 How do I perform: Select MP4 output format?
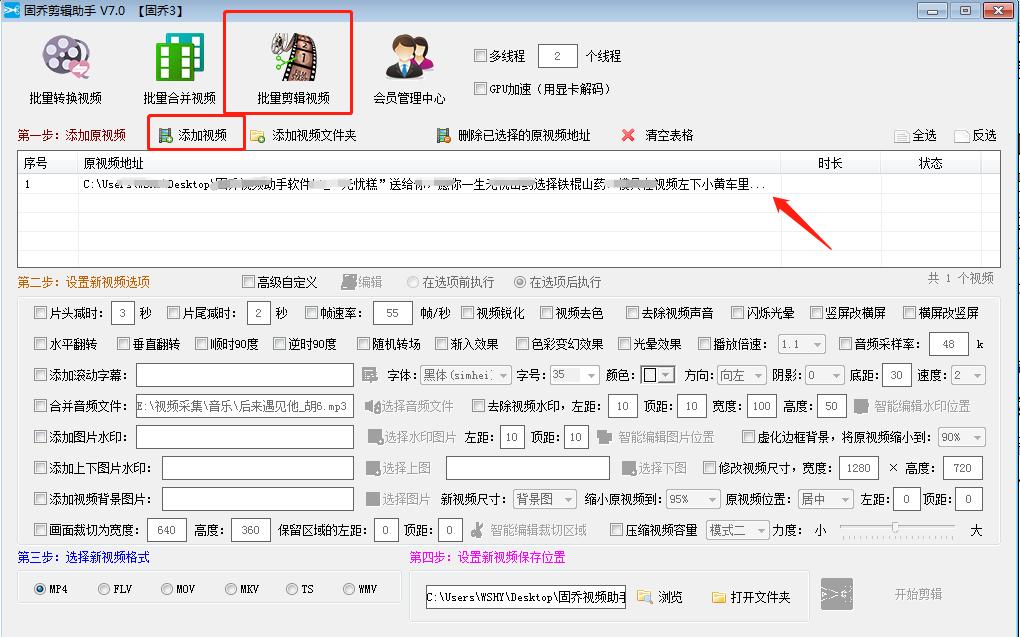40,589
